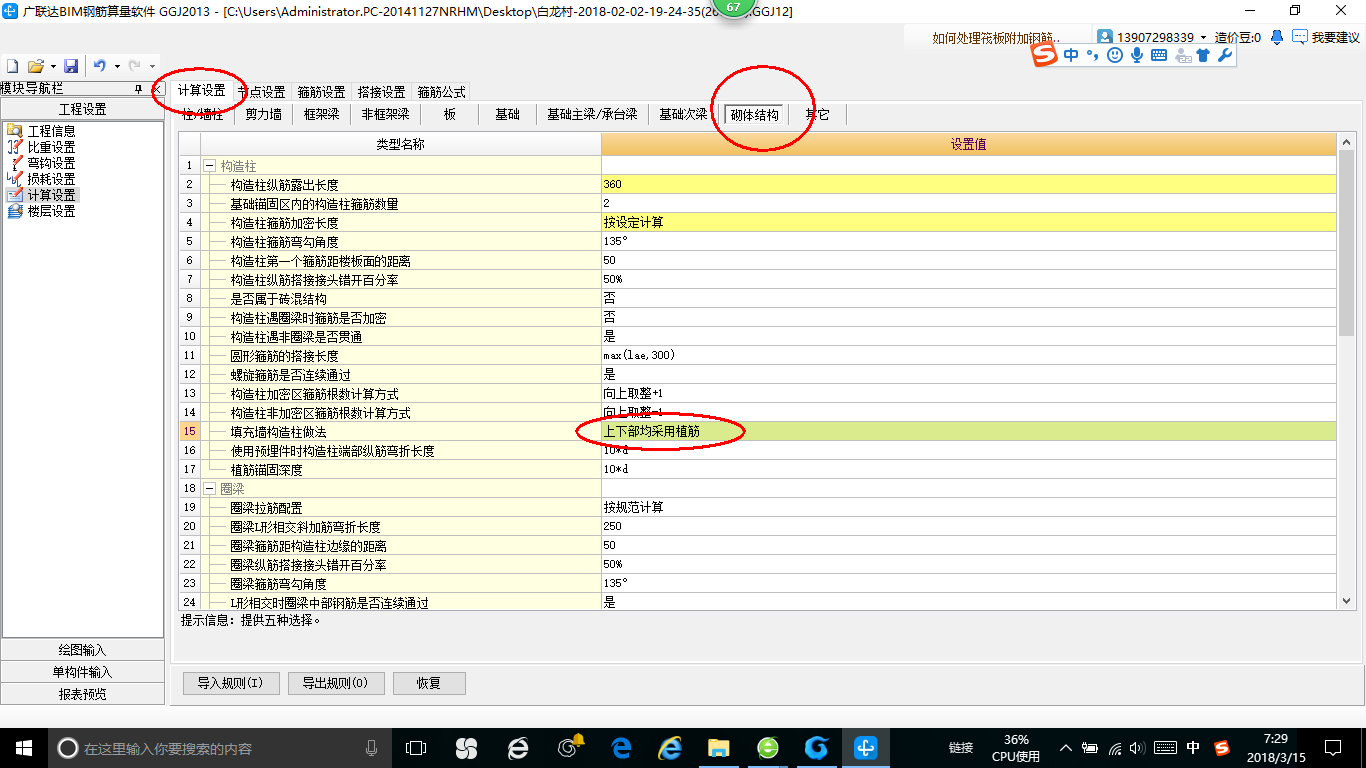Open account 13907298339 dropdown
The image size is (1366, 768).
tap(1203, 37)
